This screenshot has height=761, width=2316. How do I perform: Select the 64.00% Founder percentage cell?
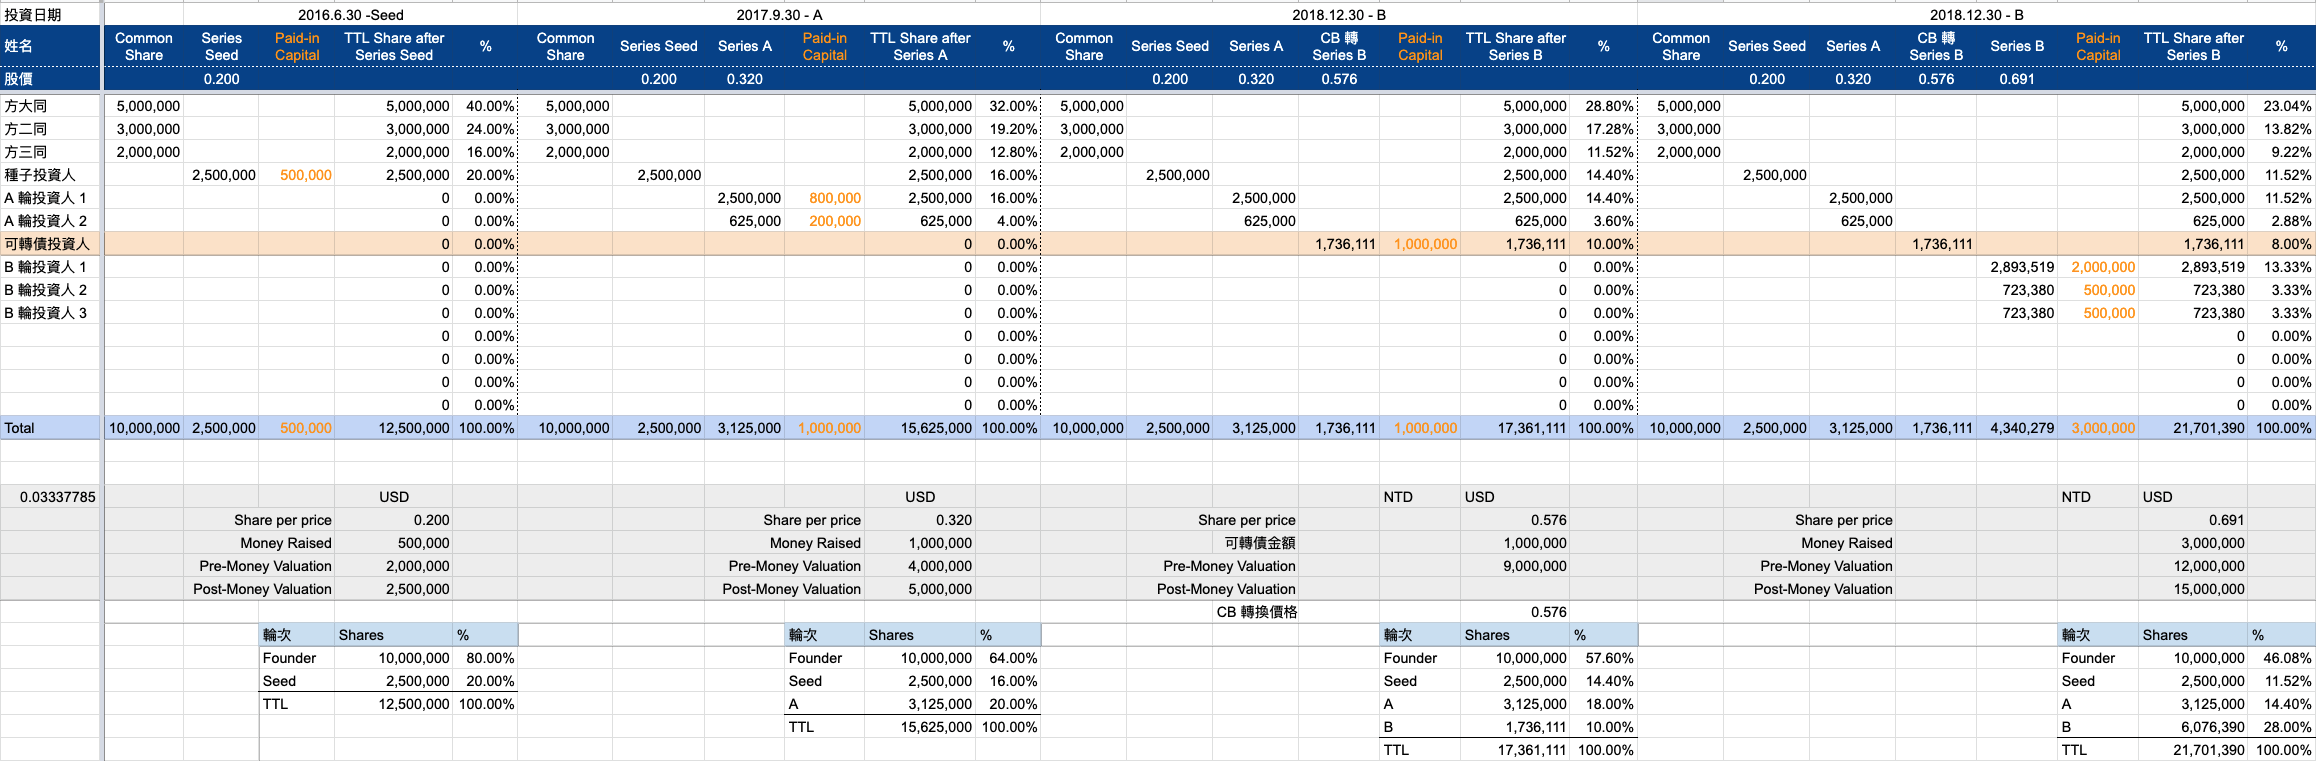(1008, 658)
